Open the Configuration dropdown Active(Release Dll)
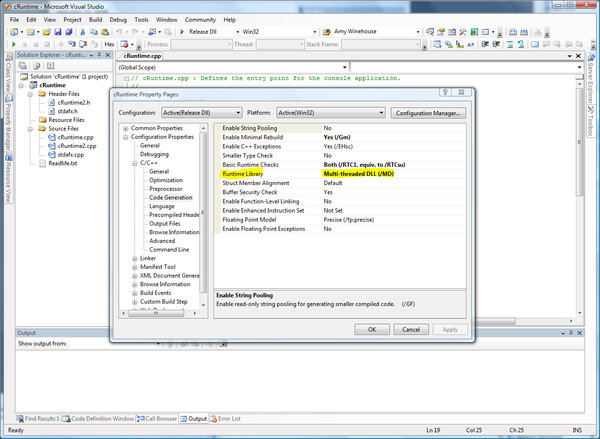The height and width of the screenshot is (439, 600). [201, 113]
